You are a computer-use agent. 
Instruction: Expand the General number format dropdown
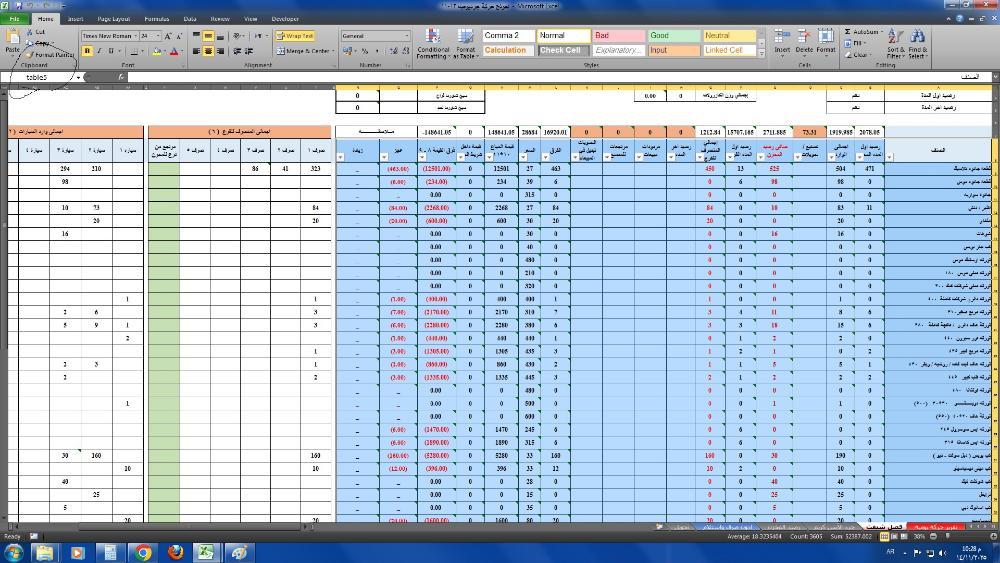[x=406, y=36]
